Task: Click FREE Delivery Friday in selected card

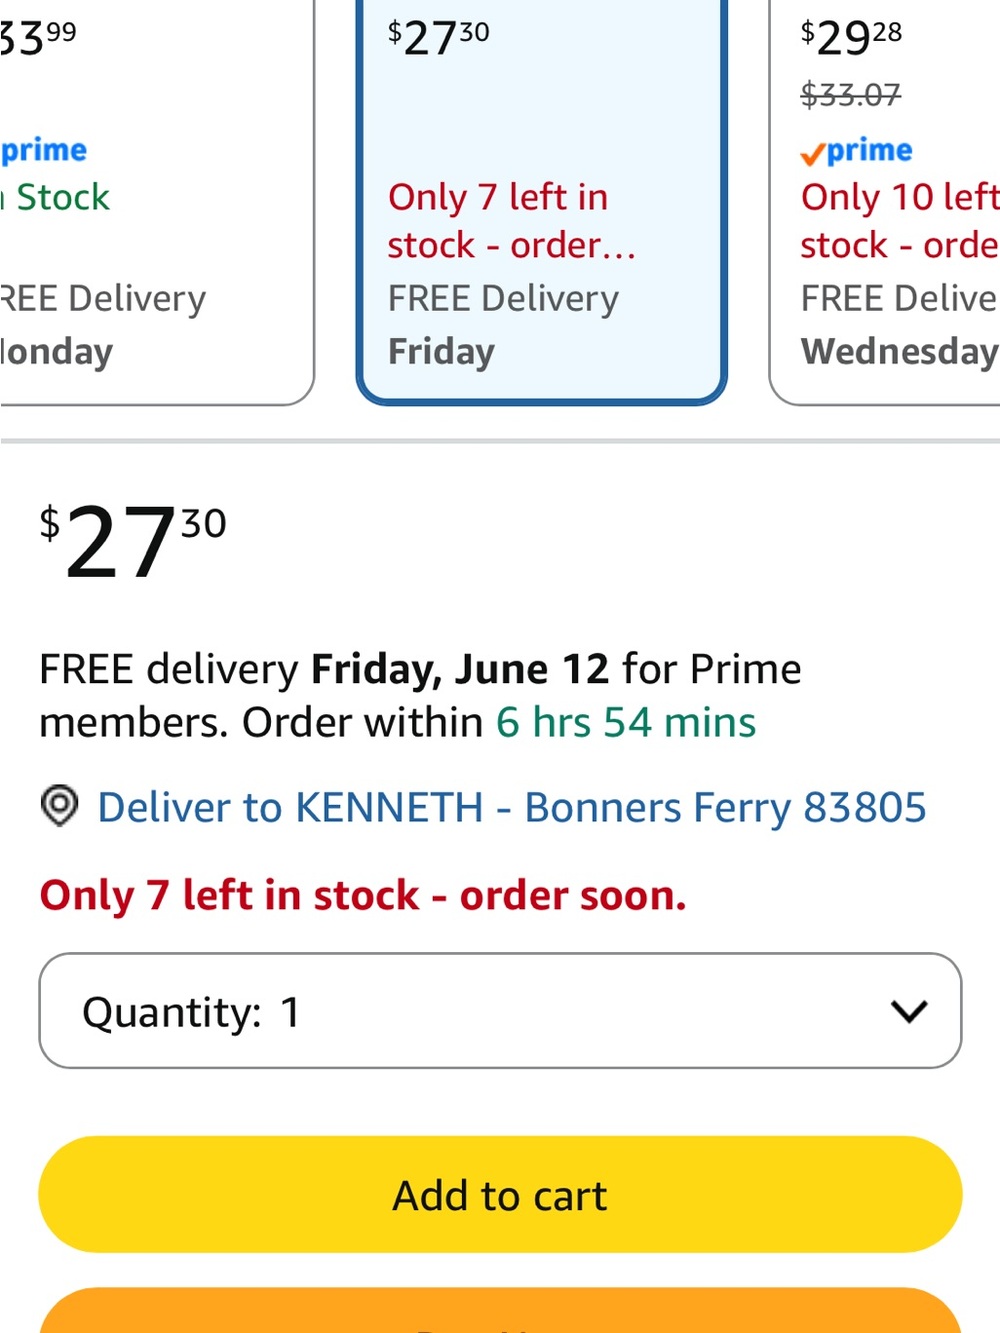Action: 503,325
